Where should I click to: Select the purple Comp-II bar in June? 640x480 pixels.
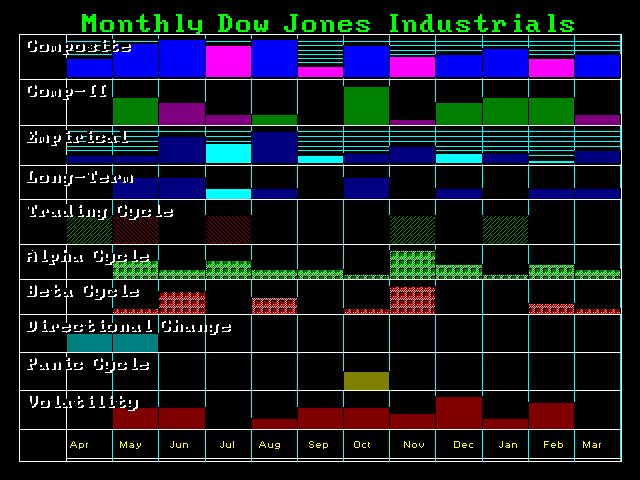[x=182, y=113]
